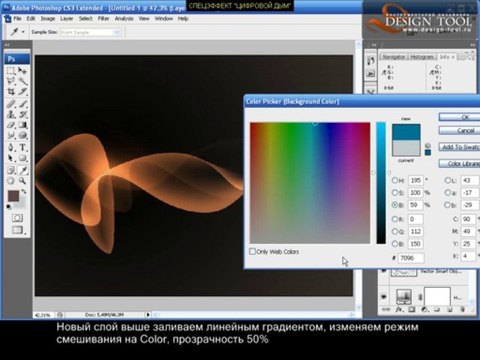480x360 pixels.
Task: Switch to the Navigator tab
Action: click(393, 57)
